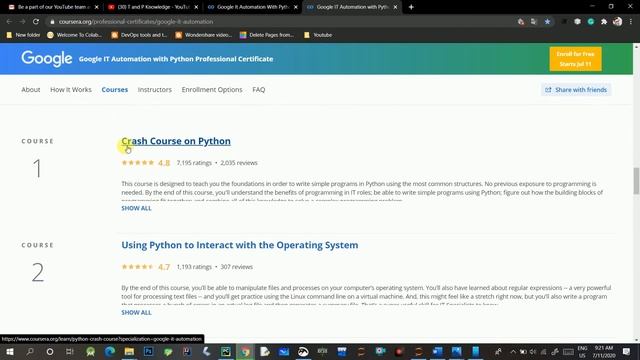Open File Explorer from the taskbar
This screenshot has width=640, height=360.
(x=129, y=352)
